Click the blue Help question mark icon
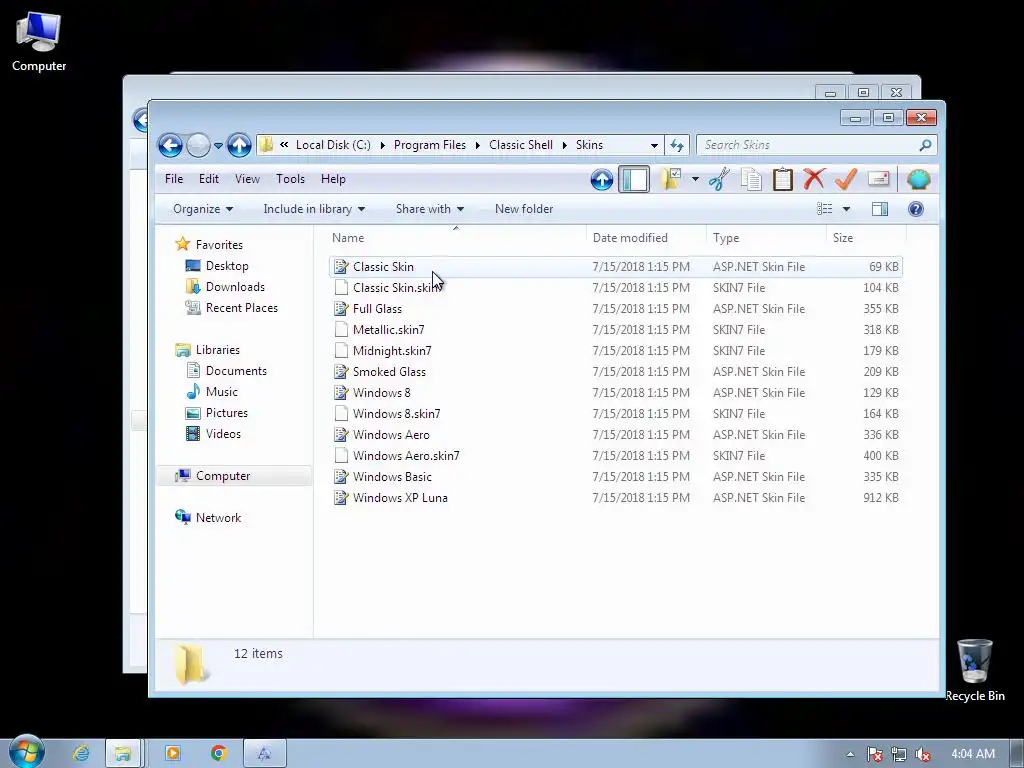1024x768 pixels. [916, 209]
